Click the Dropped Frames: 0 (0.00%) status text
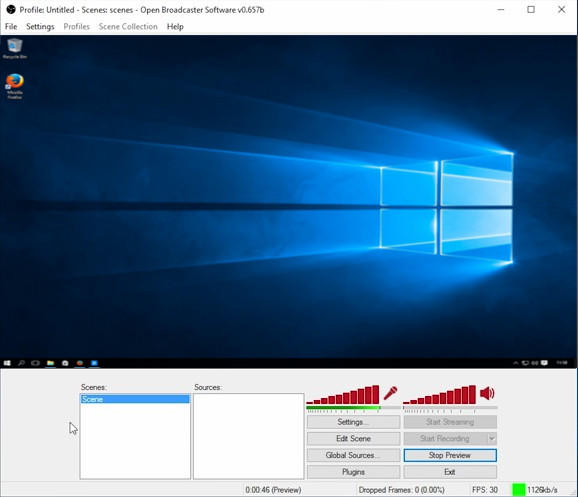Screen dimensions: 578x497 (401, 490)
